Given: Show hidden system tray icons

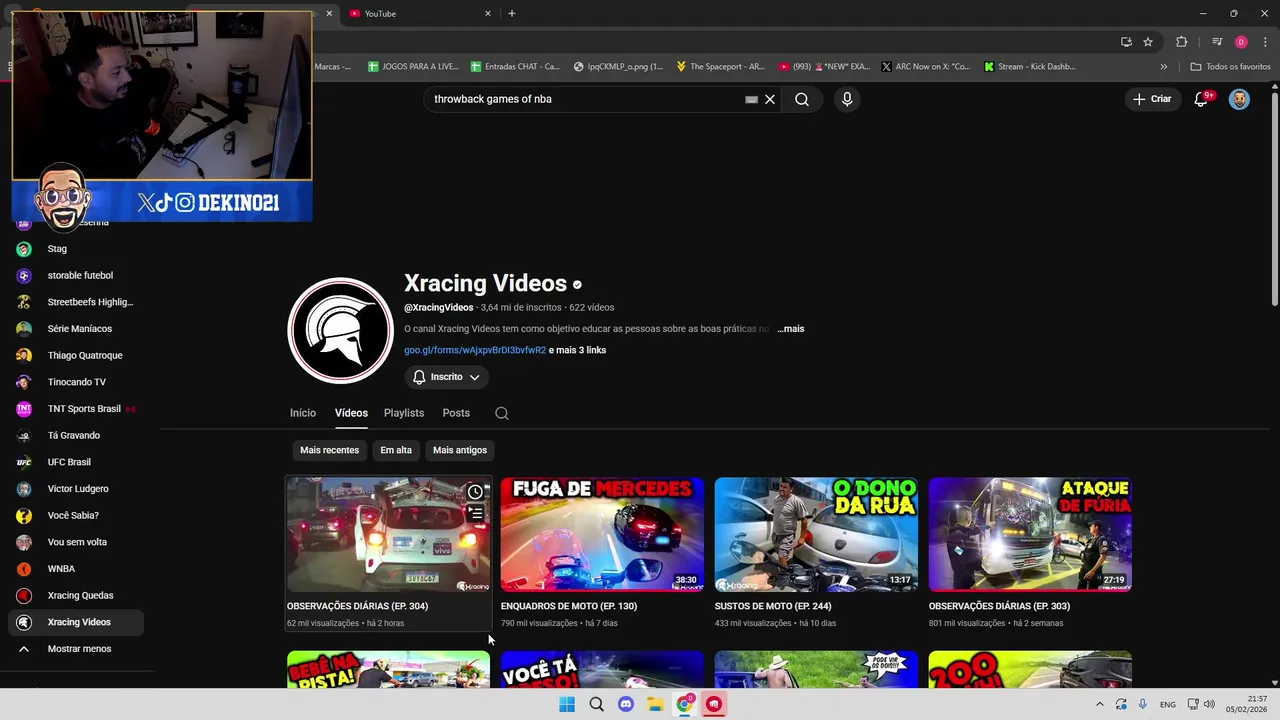Looking at the screenshot, I should tap(1100, 704).
